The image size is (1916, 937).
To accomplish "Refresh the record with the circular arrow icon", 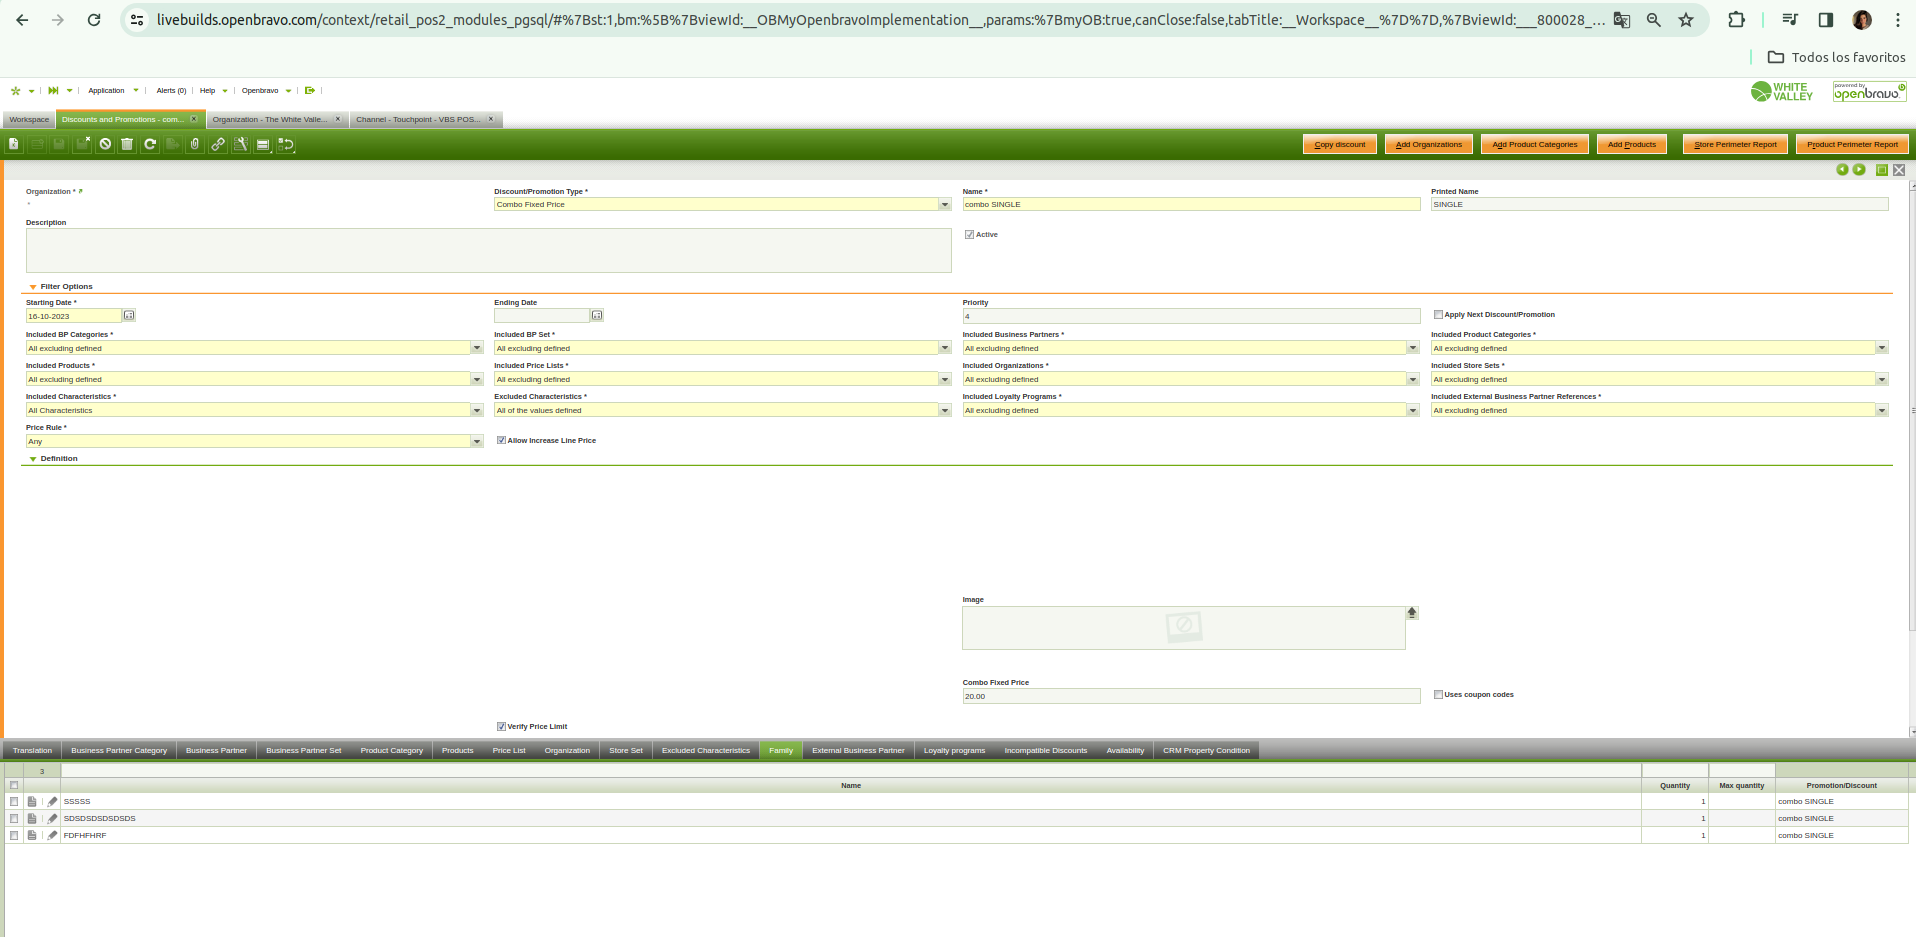I will (x=150, y=144).
